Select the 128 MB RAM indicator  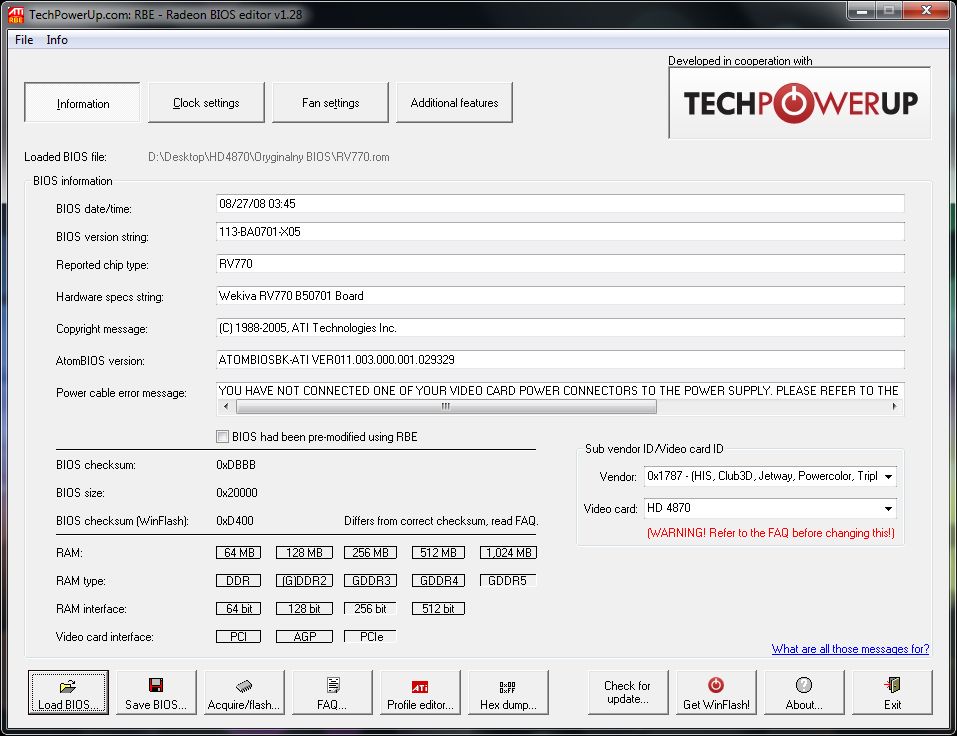click(x=305, y=553)
